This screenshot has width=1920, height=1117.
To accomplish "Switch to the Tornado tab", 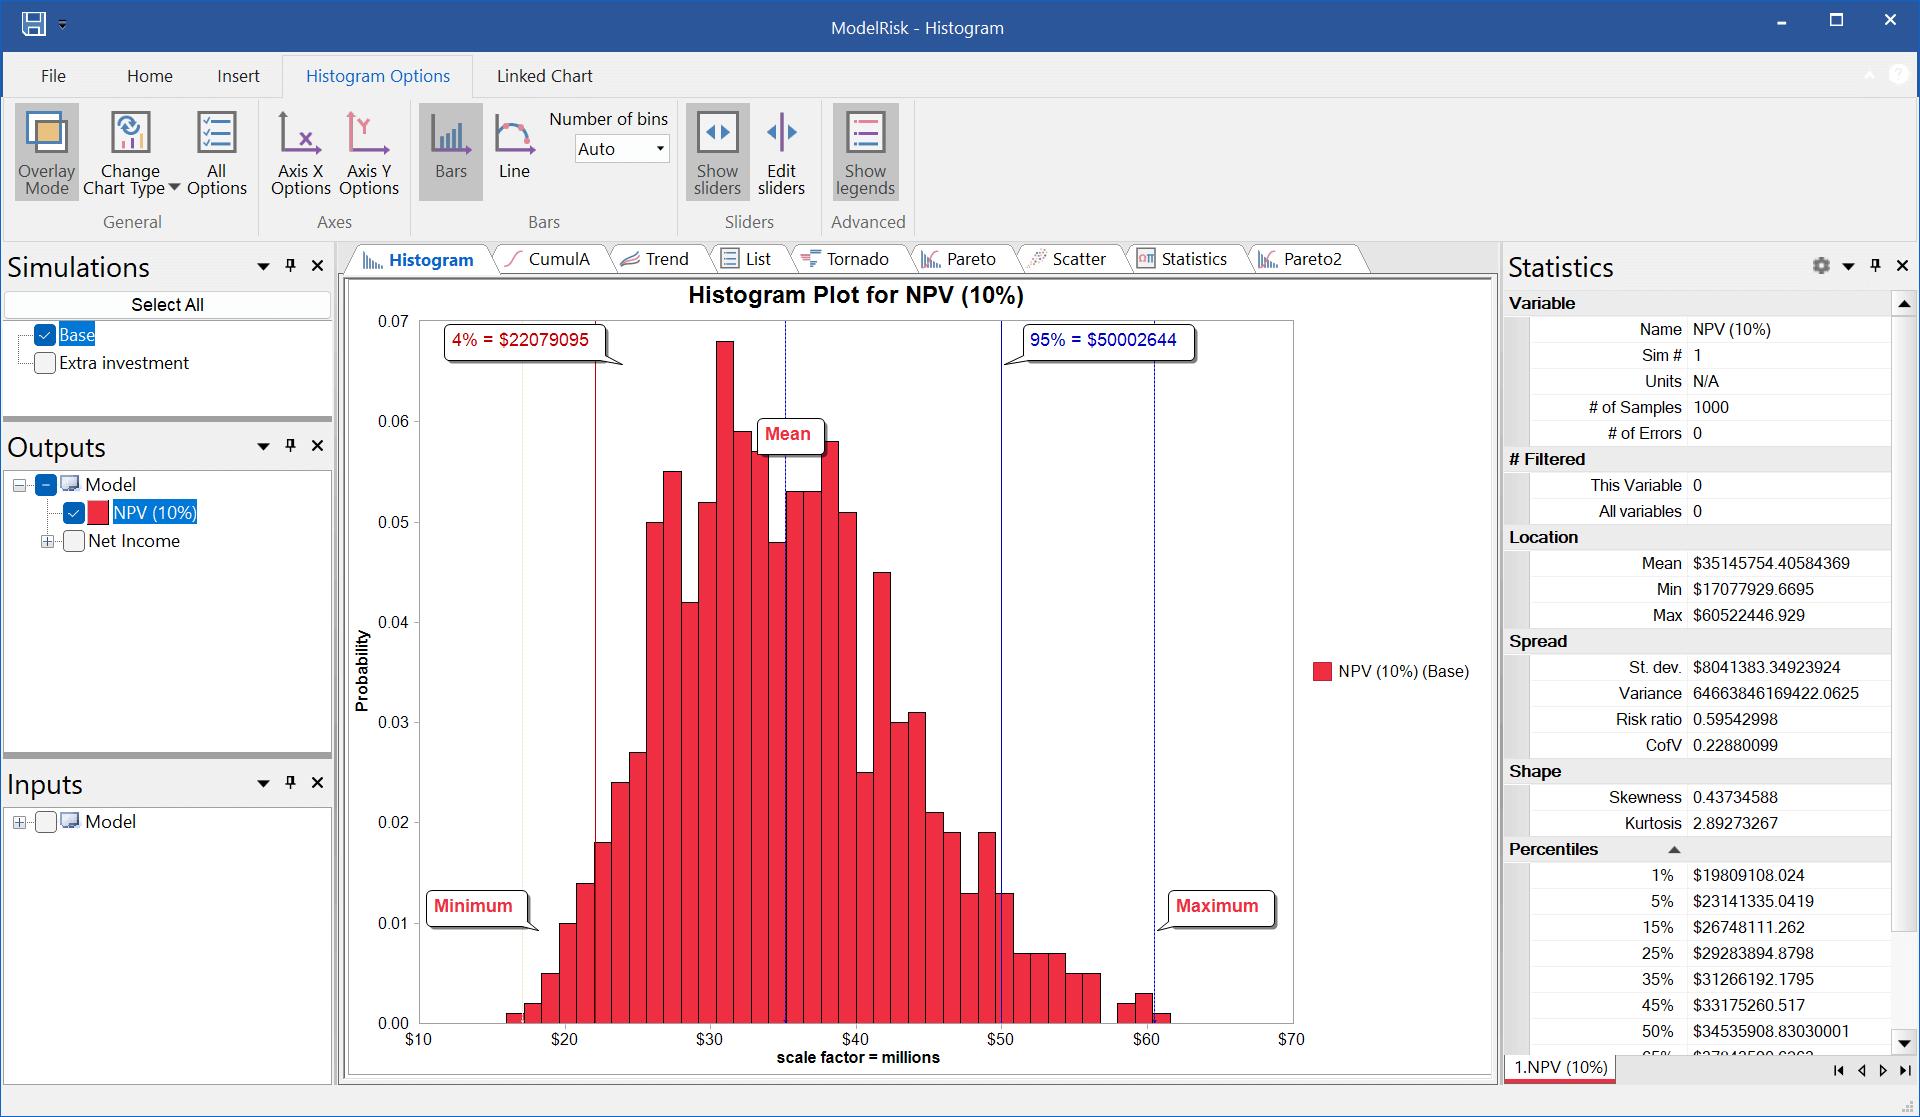I will (x=856, y=259).
